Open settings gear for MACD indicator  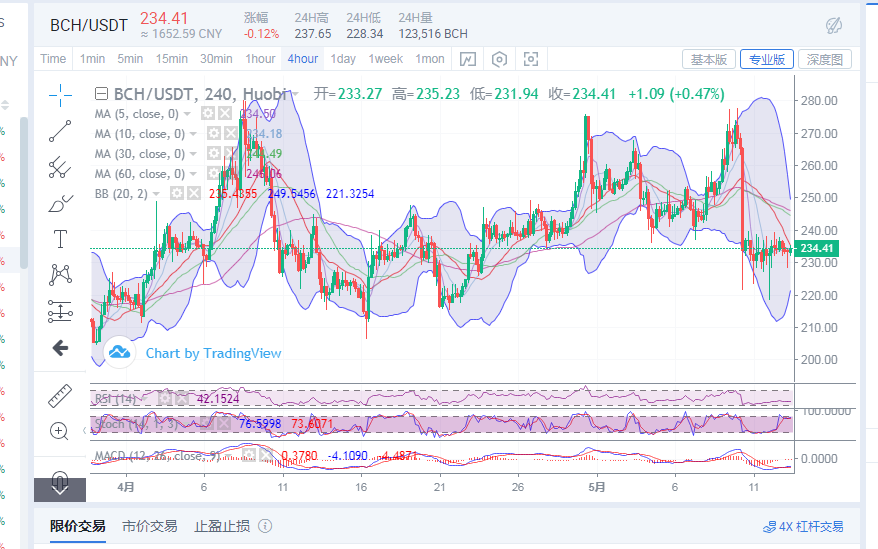tap(249, 455)
